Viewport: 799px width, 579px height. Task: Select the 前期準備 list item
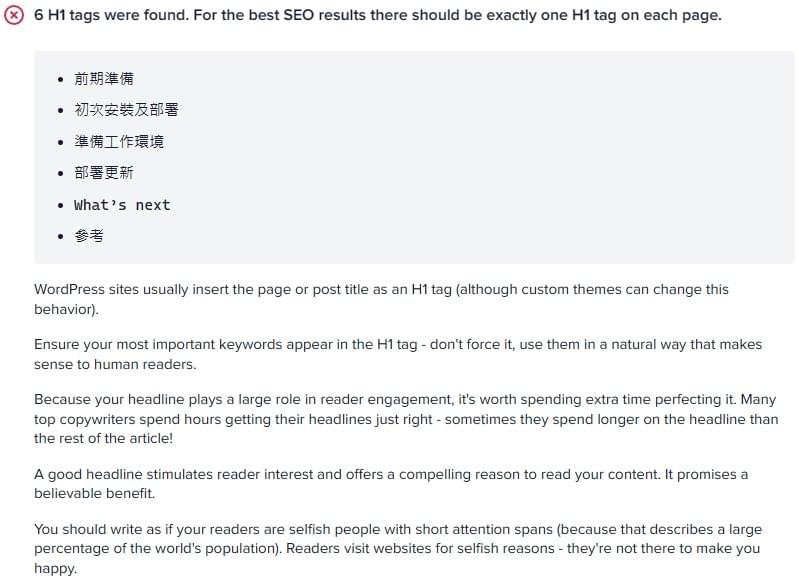(x=103, y=78)
